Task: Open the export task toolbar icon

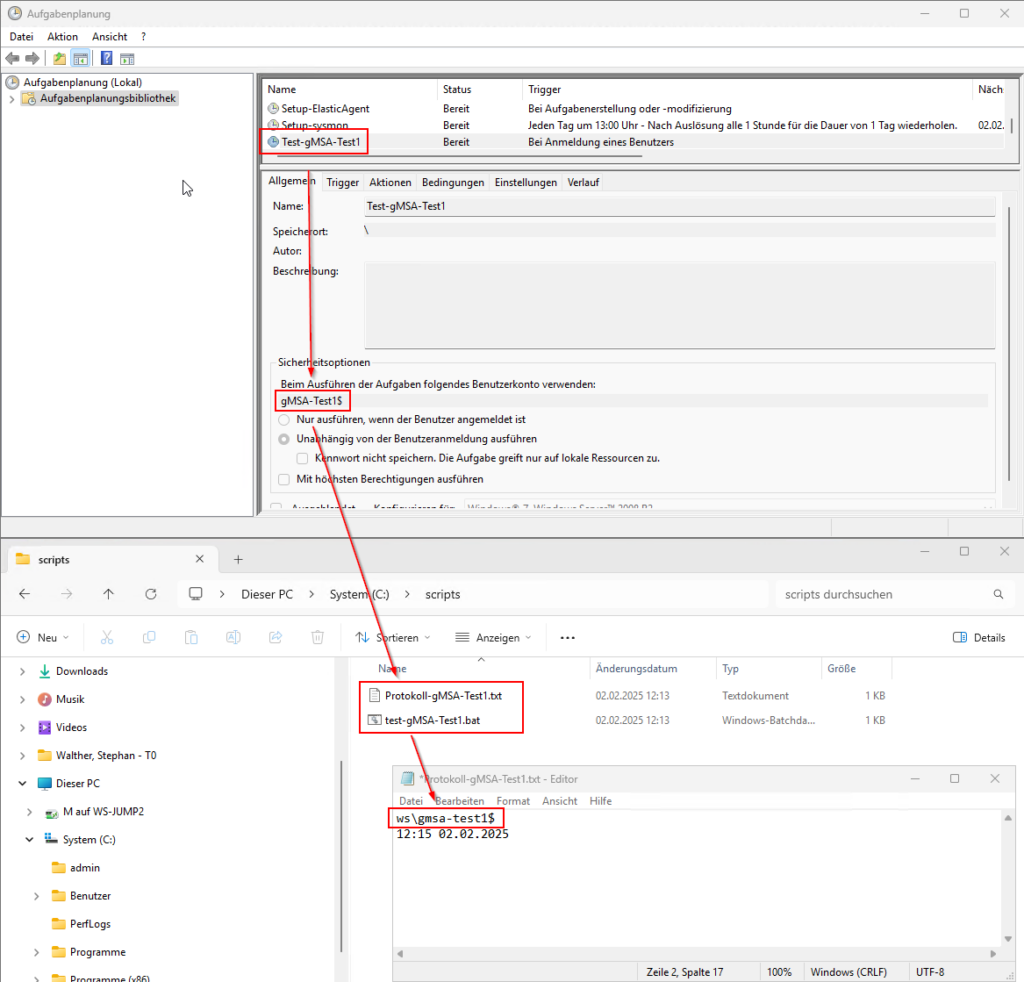Action: click(58, 57)
